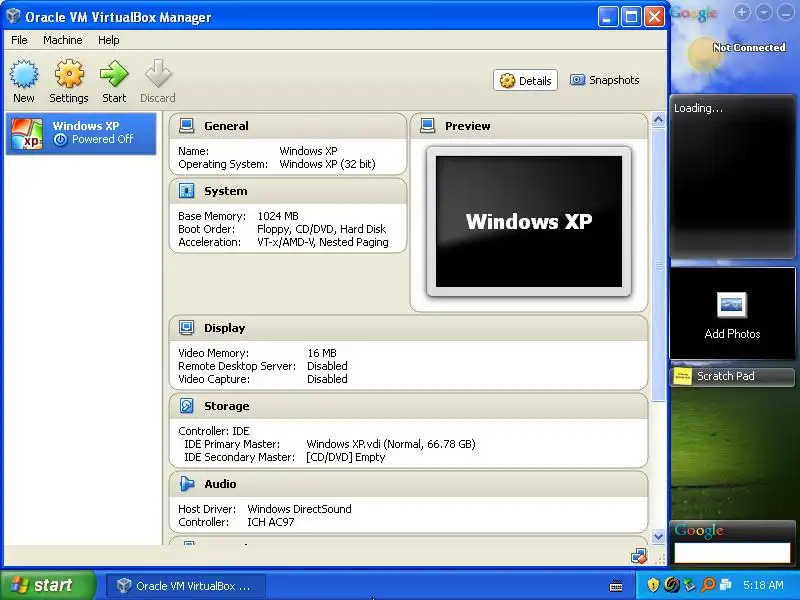Click the Google search box in sidebar
This screenshot has height=600, width=800.
tap(732, 553)
